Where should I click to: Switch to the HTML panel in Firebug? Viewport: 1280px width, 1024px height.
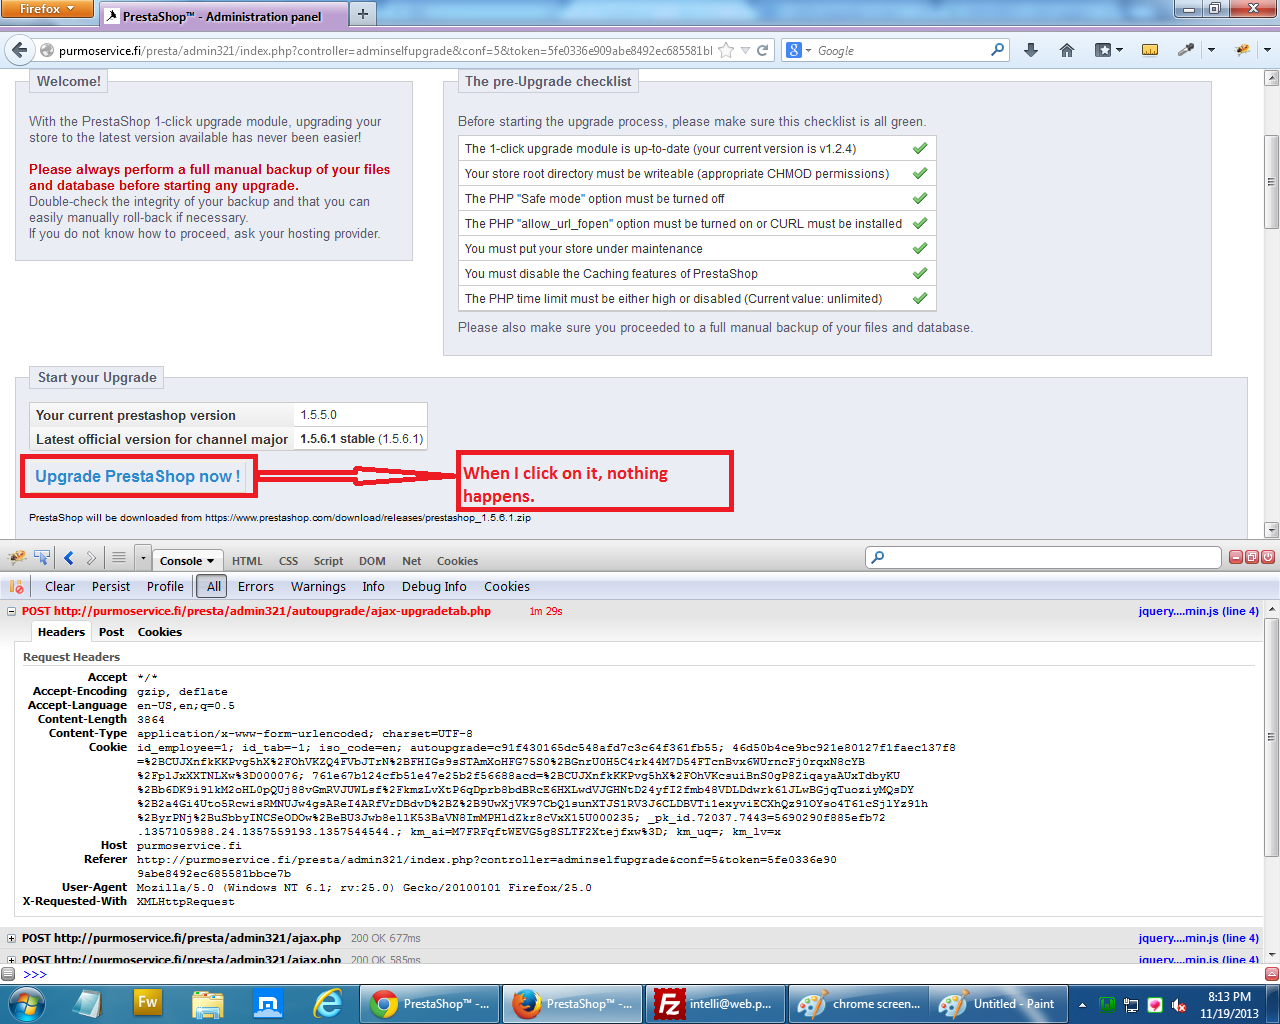coord(247,561)
